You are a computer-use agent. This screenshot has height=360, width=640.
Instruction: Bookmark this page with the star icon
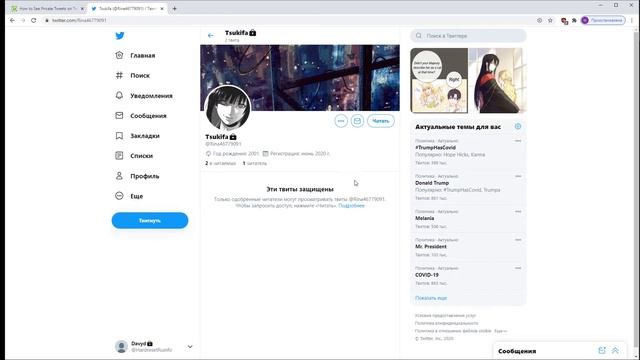point(550,20)
